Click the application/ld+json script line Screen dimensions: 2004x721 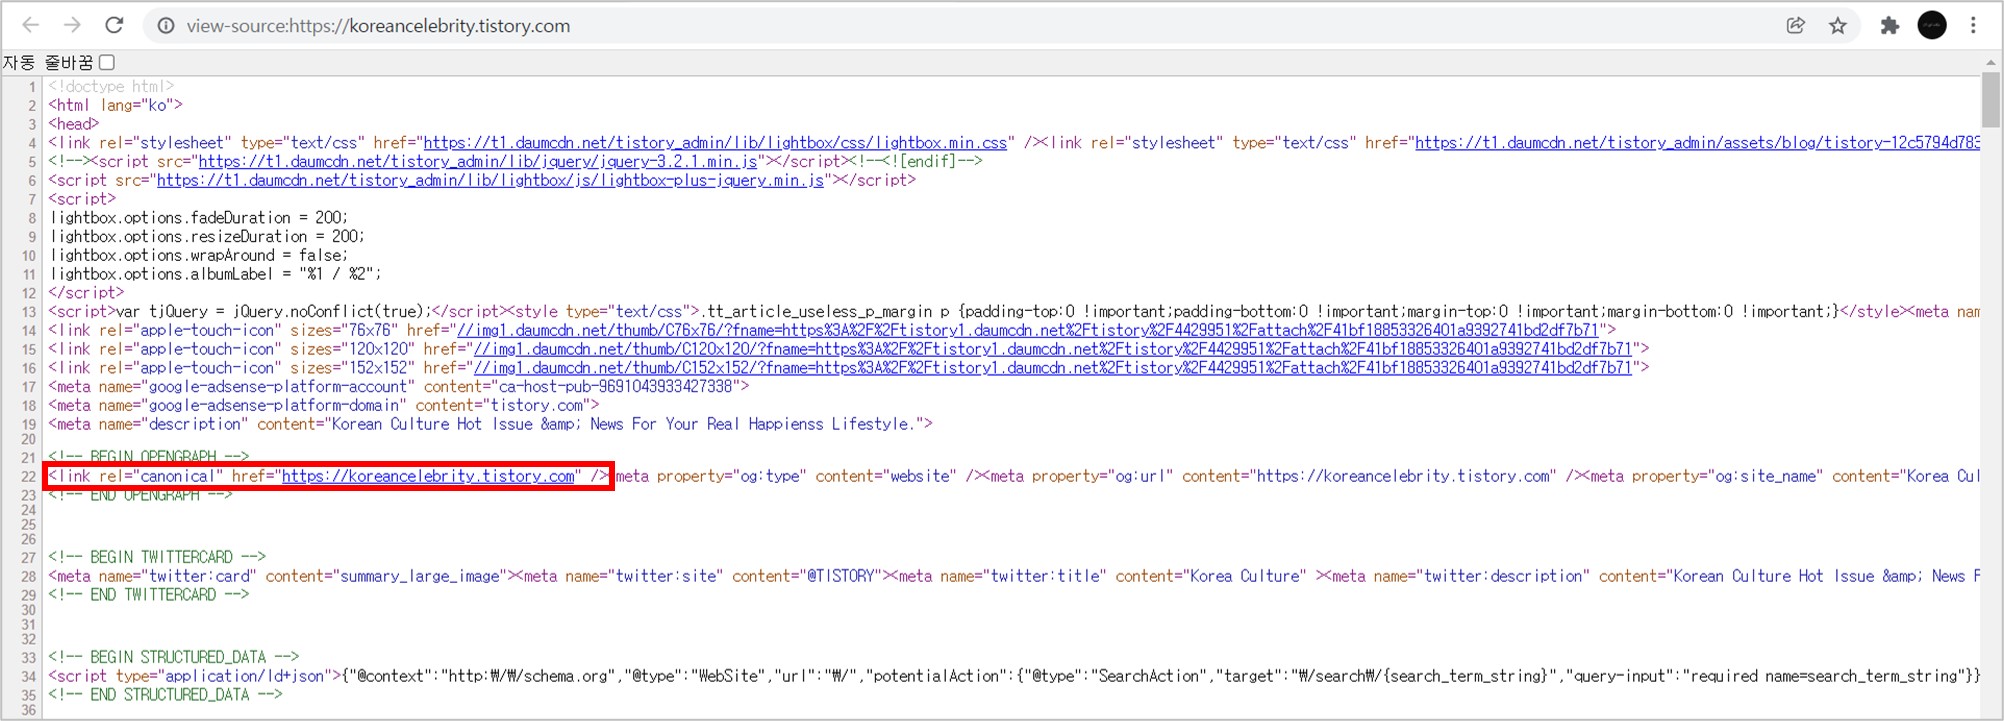tap(1014, 676)
